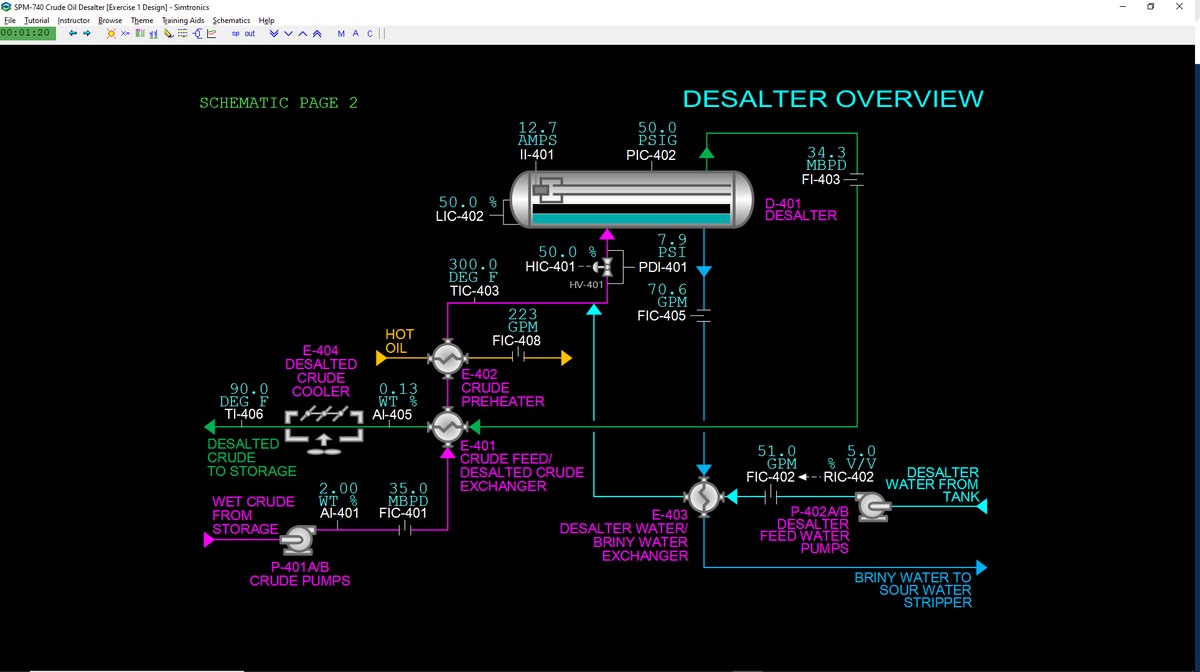The height and width of the screenshot is (672, 1200).
Task: Select the pencil edit toolbar icon
Action: click(169, 33)
